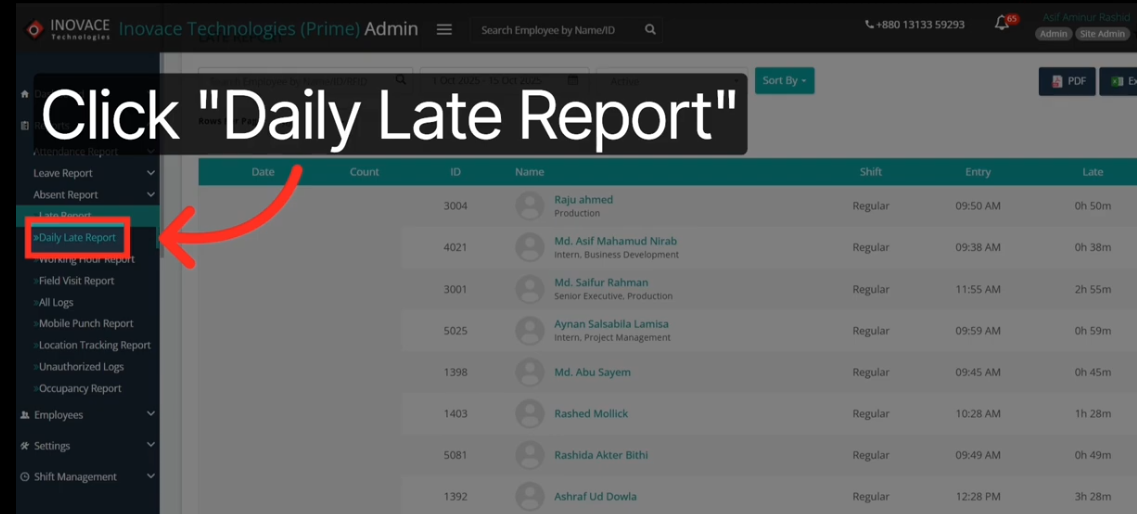Open Md. Saifur Rahman employee link
Image resolution: width=1137 pixels, height=514 pixels.
click(x=601, y=282)
